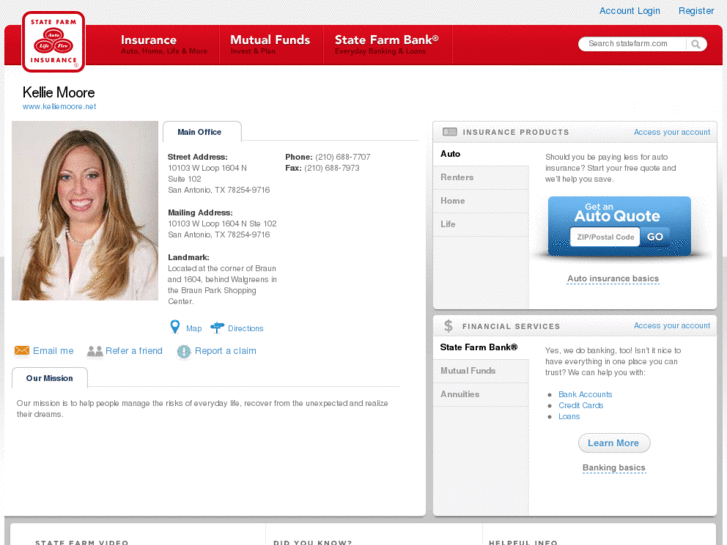
Task: Click the people icon beside Refer a friend
Action: tap(95, 351)
